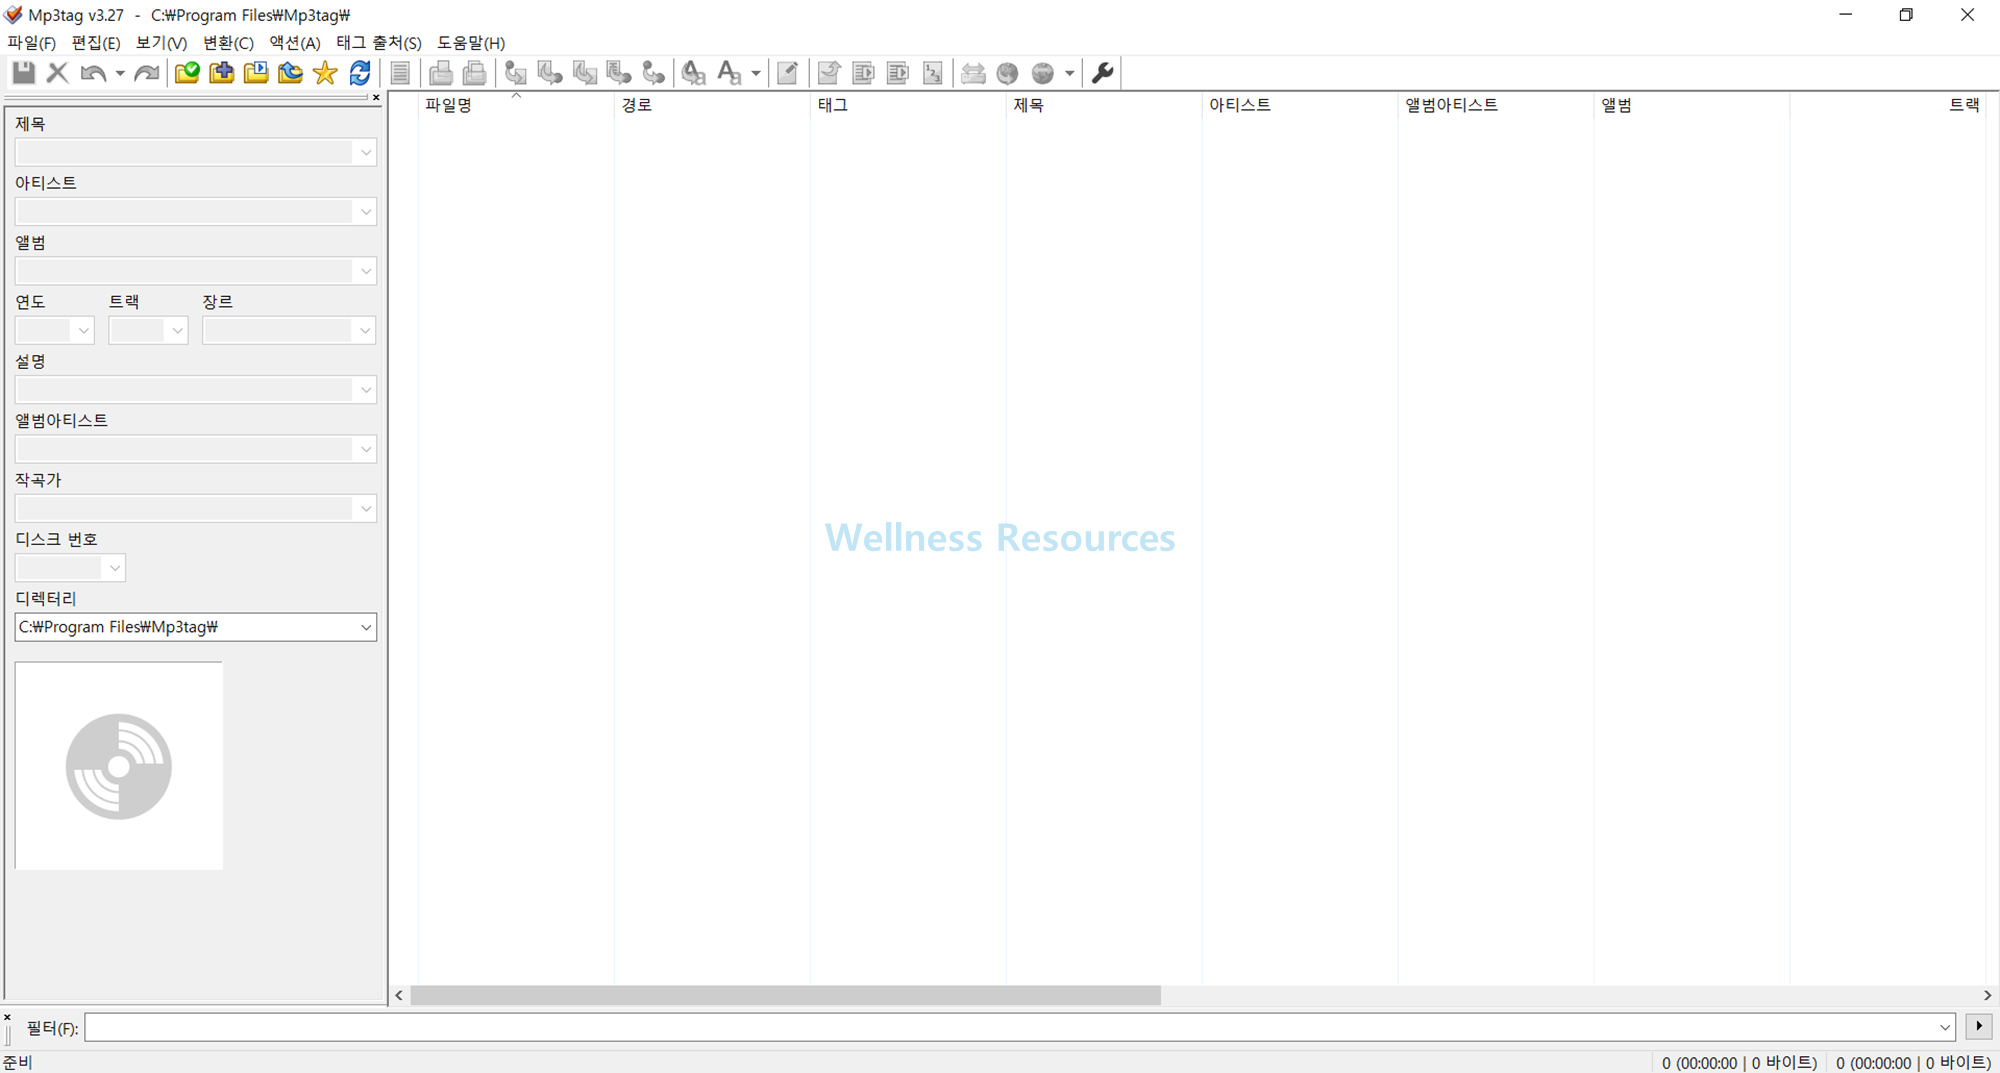Click the Remove tag X icon
Image resolution: width=2000 pixels, height=1073 pixels.
tap(57, 73)
